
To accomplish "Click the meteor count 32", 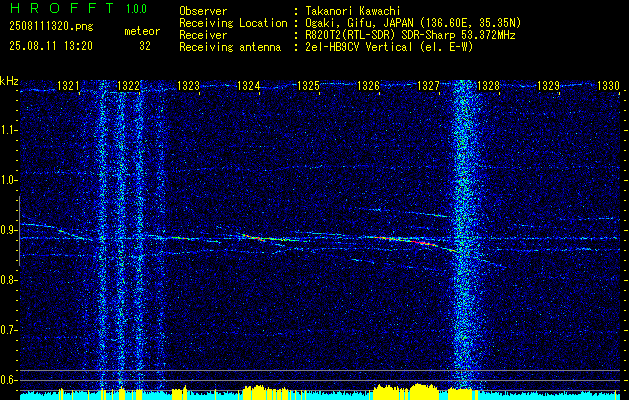I will coord(145,46).
